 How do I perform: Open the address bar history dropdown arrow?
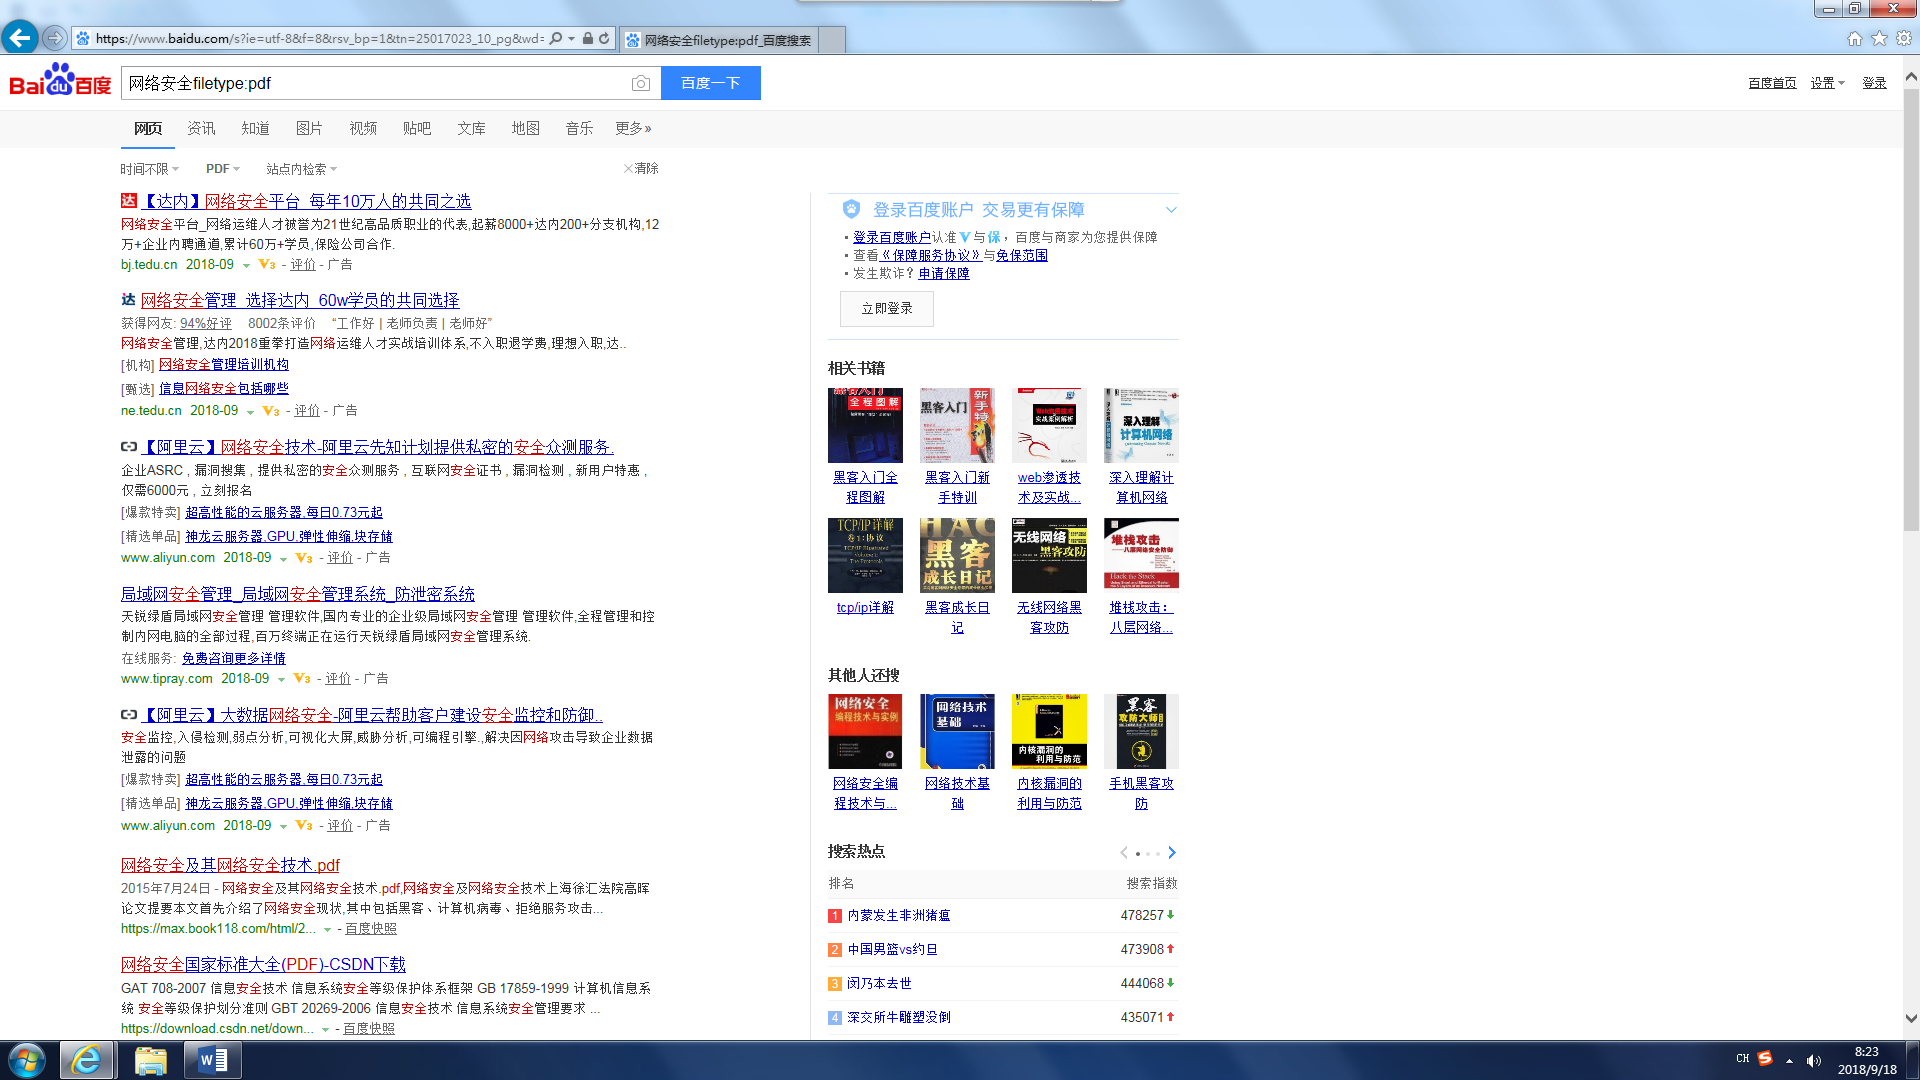pyautogui.click(x=572, y=39)
